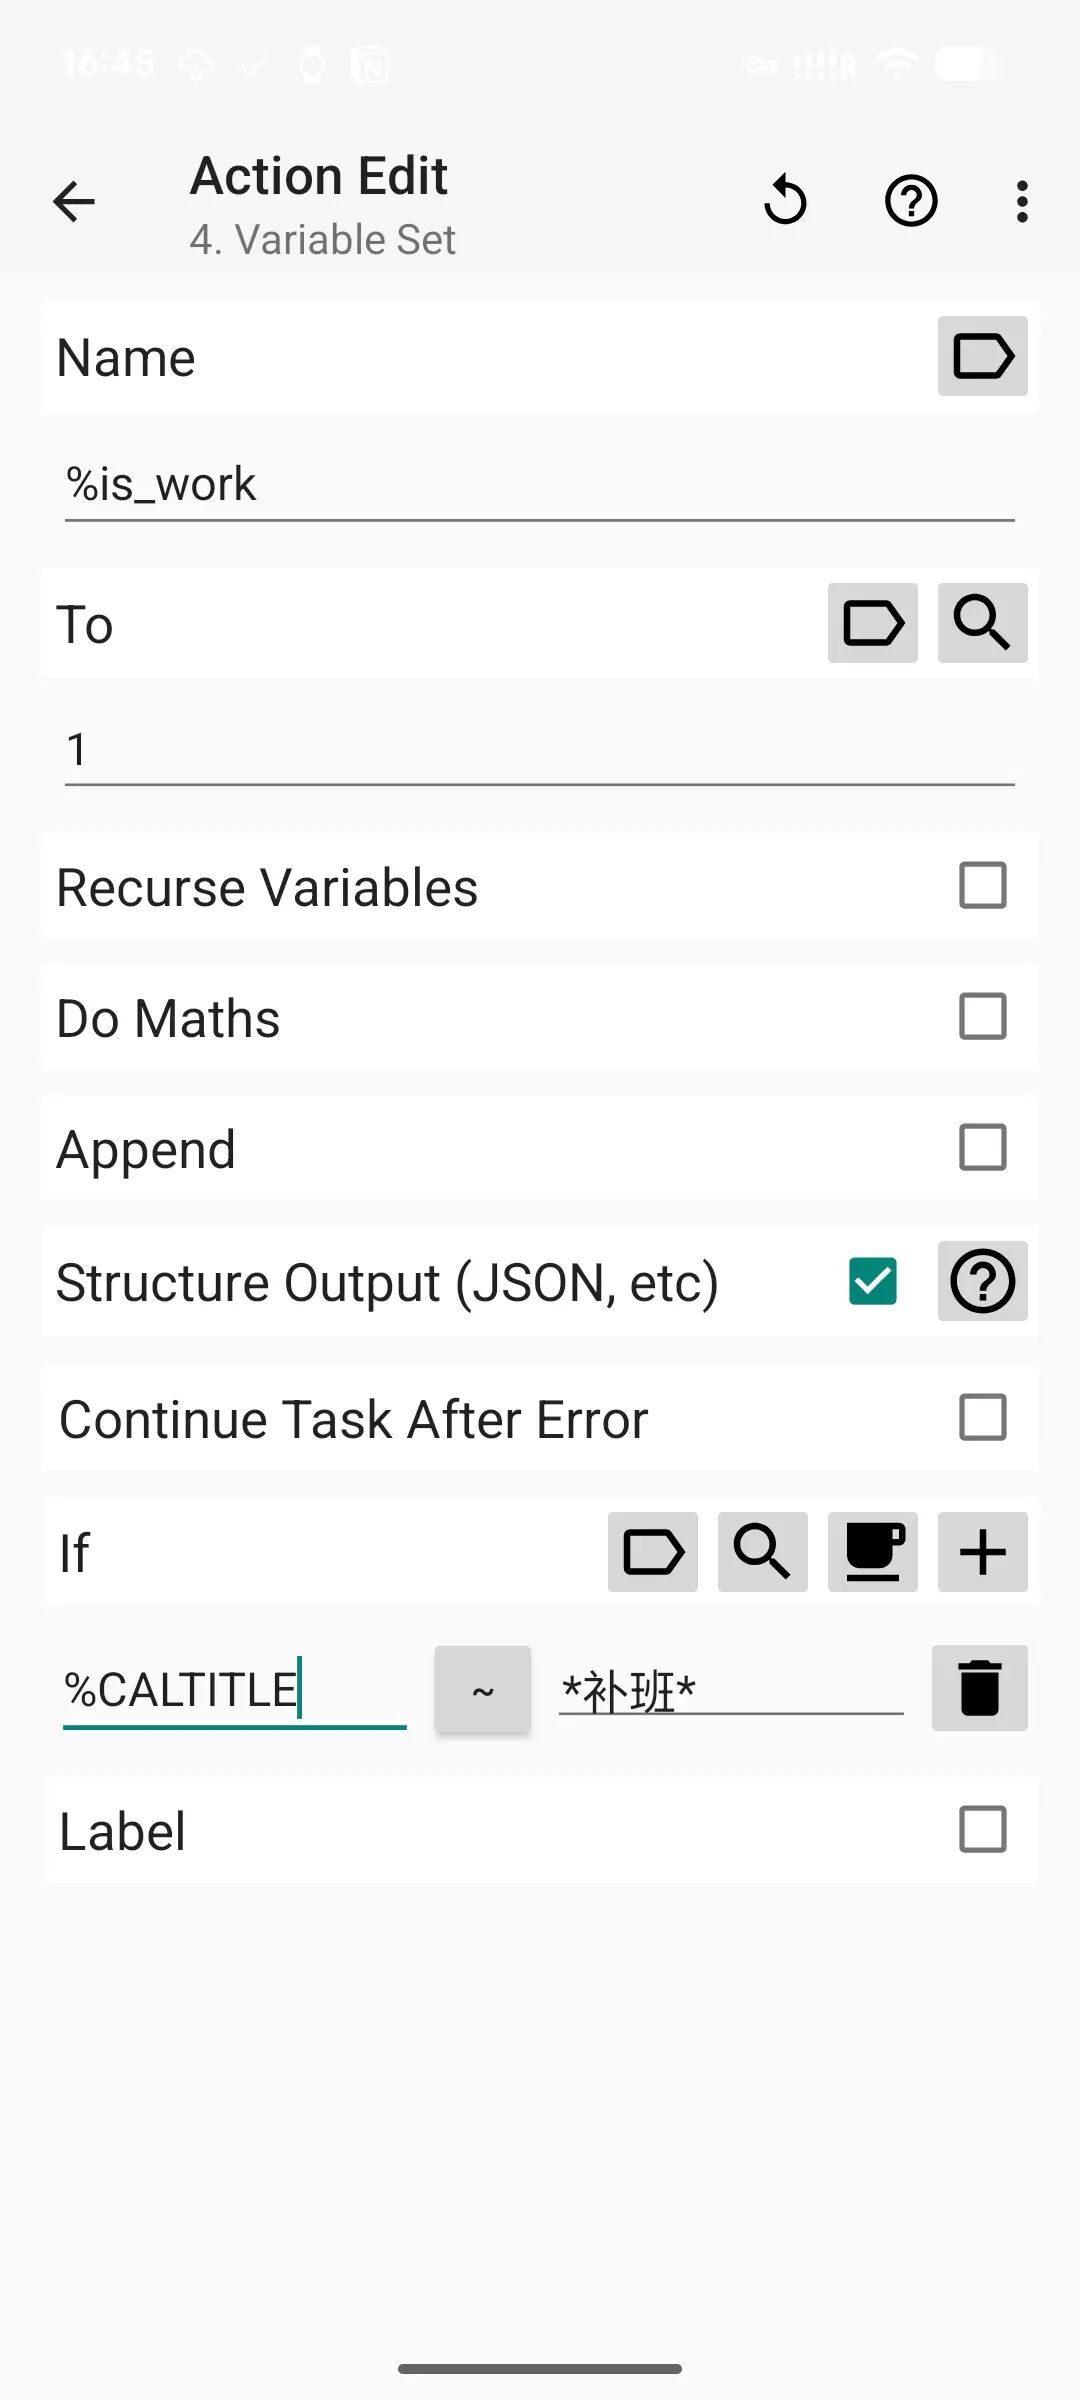Screen dimensions: 1080x2400
Task: Enable the Recurse Variables checkbox
Action: pos(982,886)
